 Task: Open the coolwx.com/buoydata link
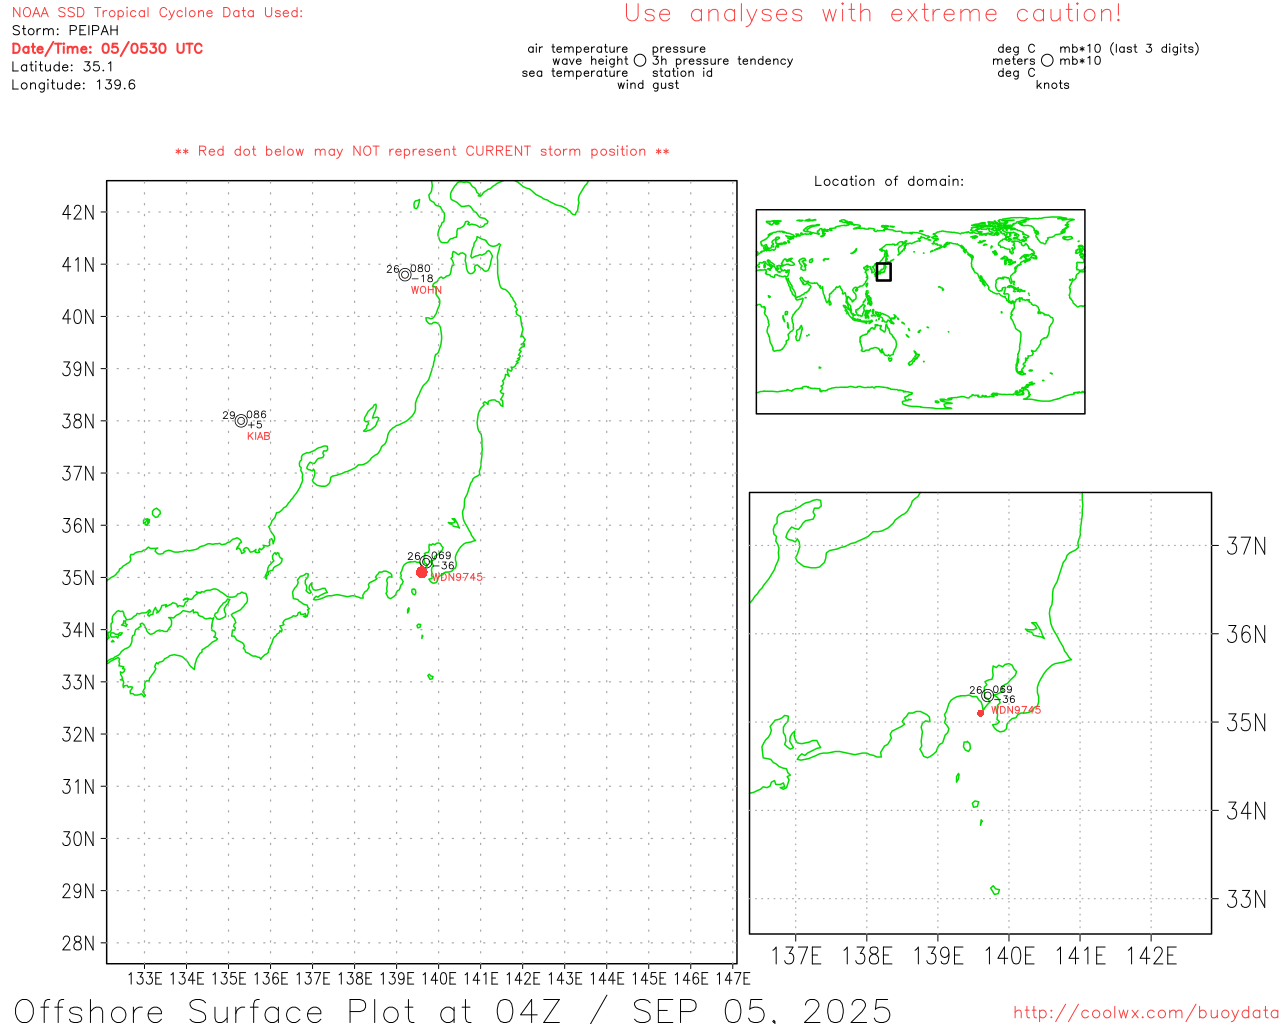pos(1146,1013)
